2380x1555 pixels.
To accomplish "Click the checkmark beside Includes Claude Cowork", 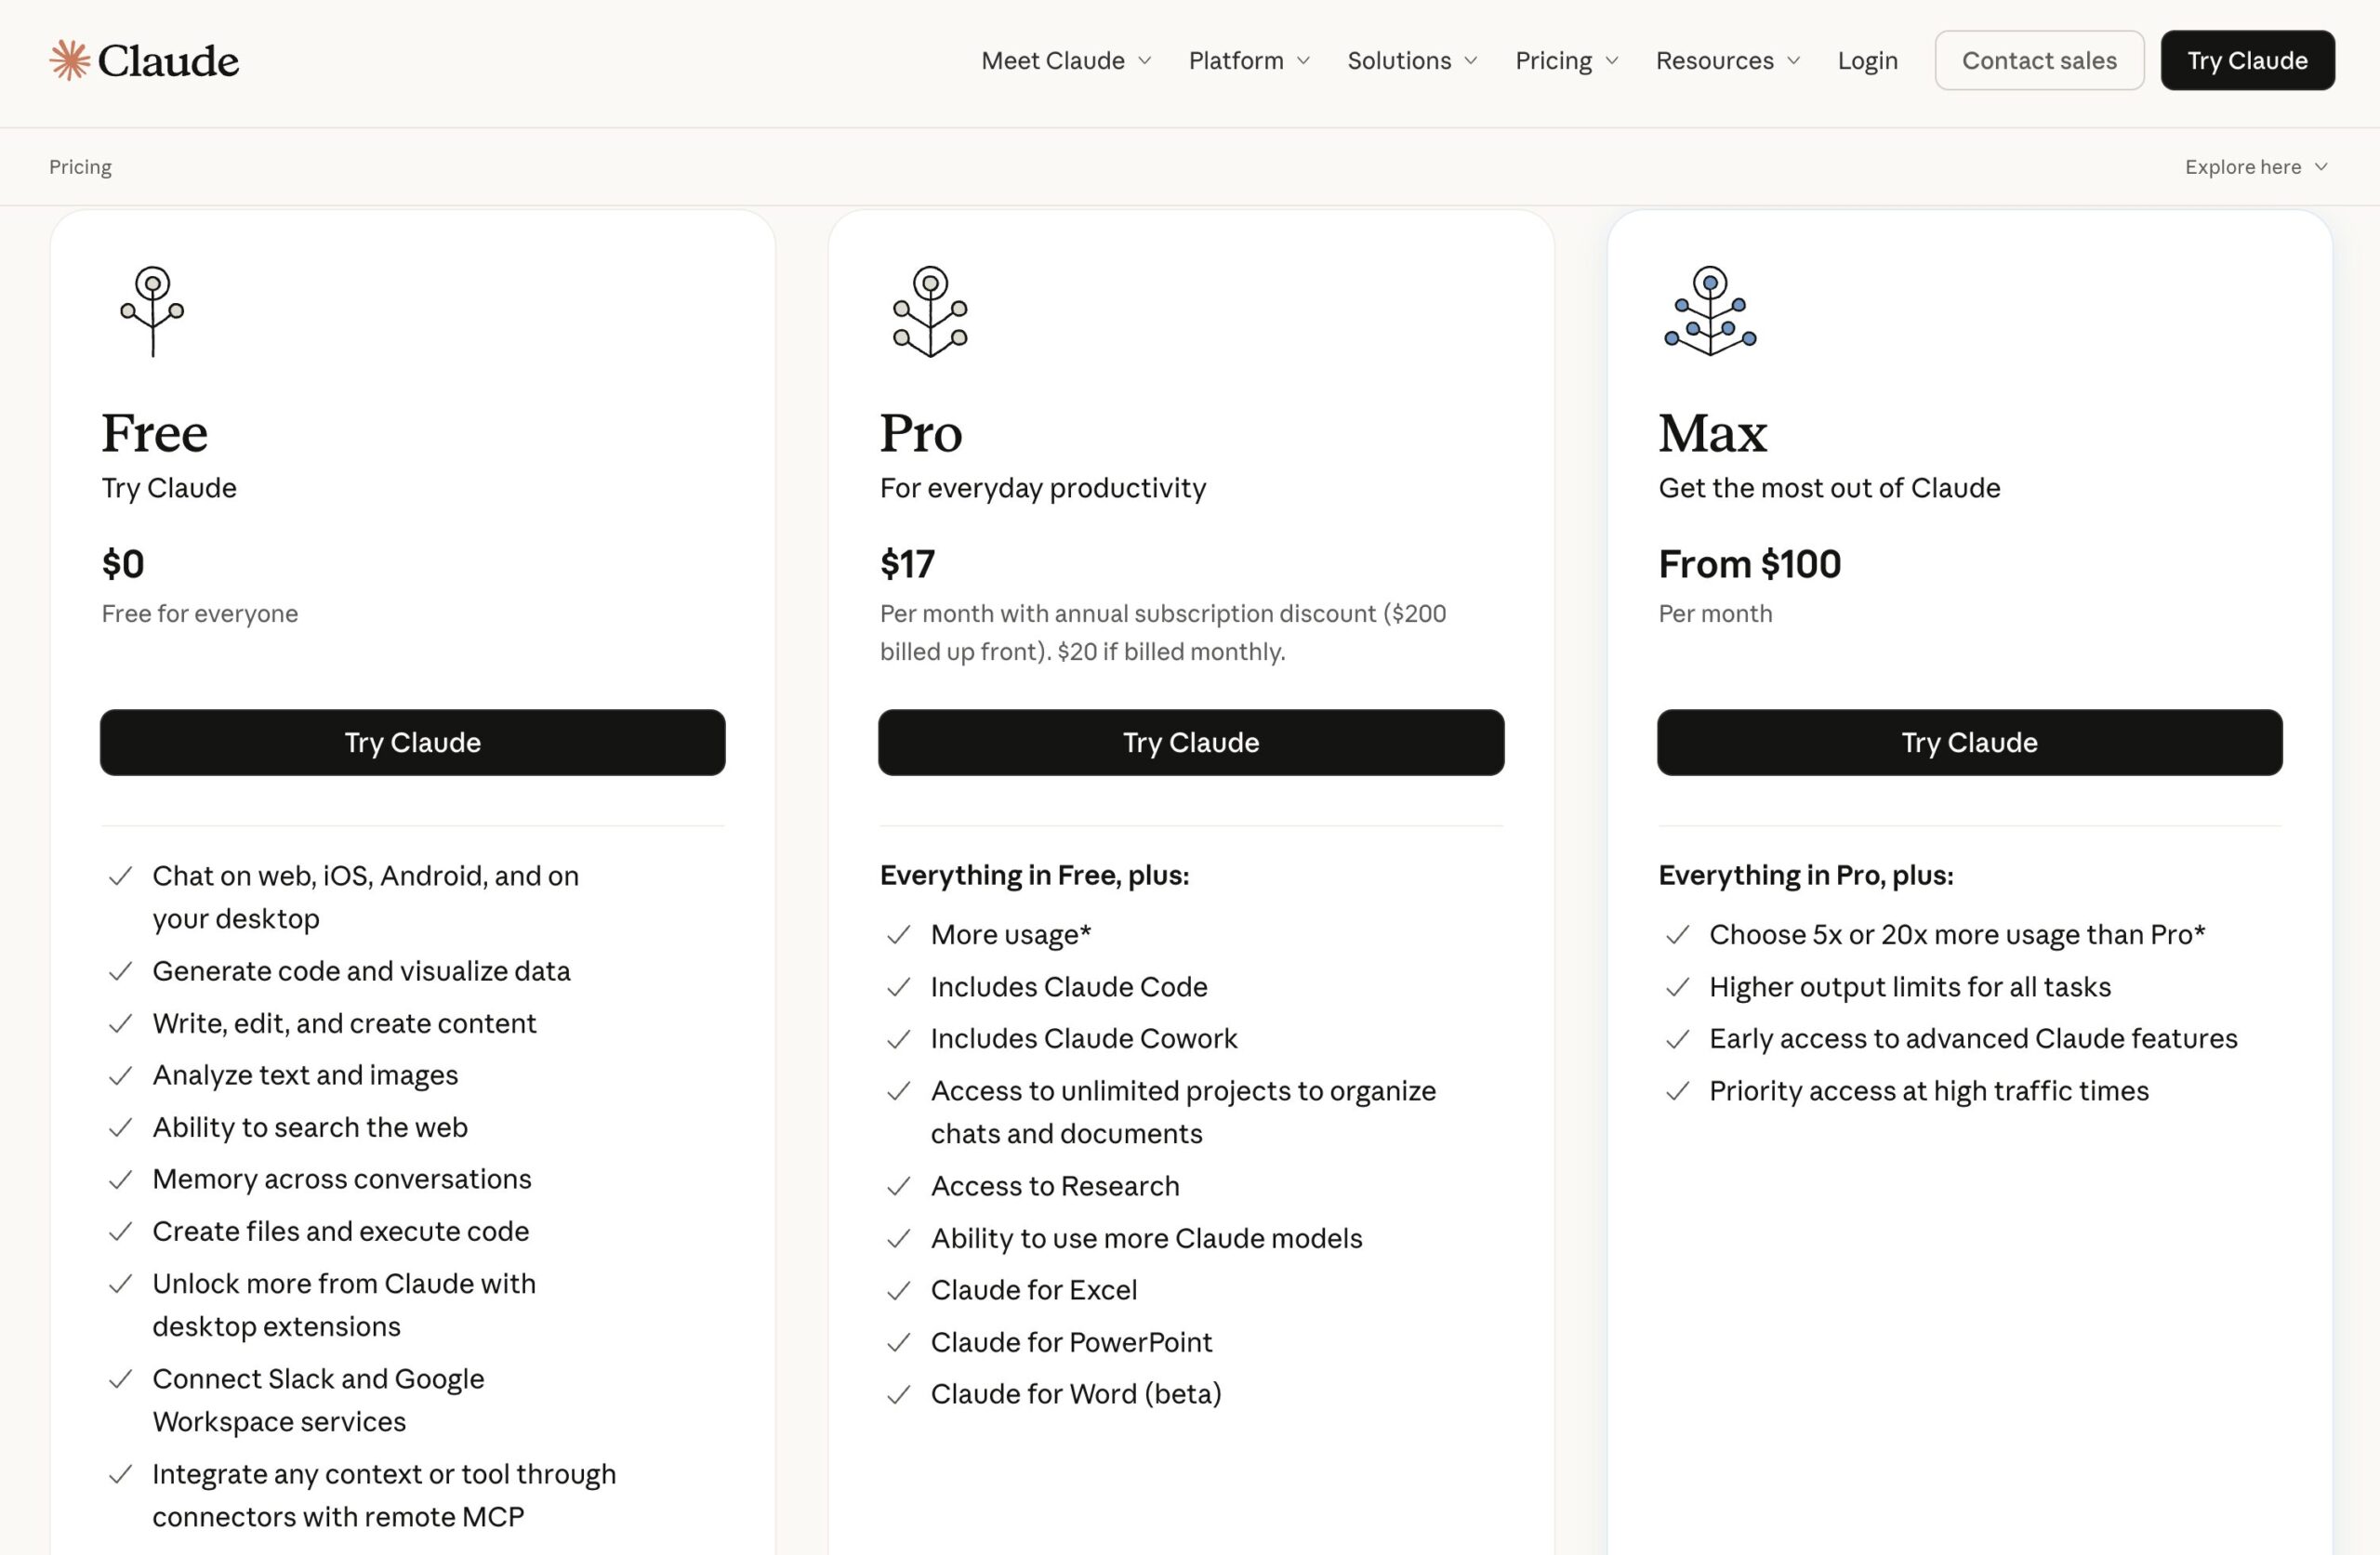I will [x=899, y=1039].
